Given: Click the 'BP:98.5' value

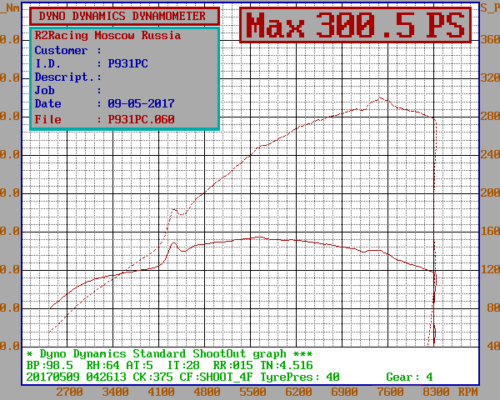Looking at the screenshot, I should (x=49, y=366).
